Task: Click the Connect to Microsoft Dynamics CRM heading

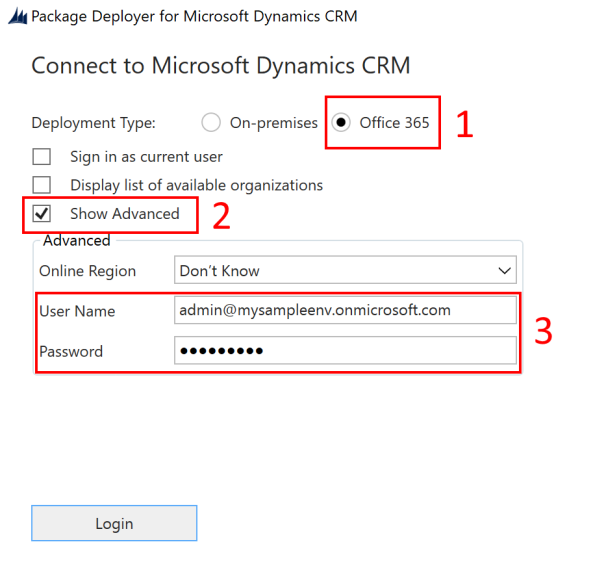Action: pos(221,66)
